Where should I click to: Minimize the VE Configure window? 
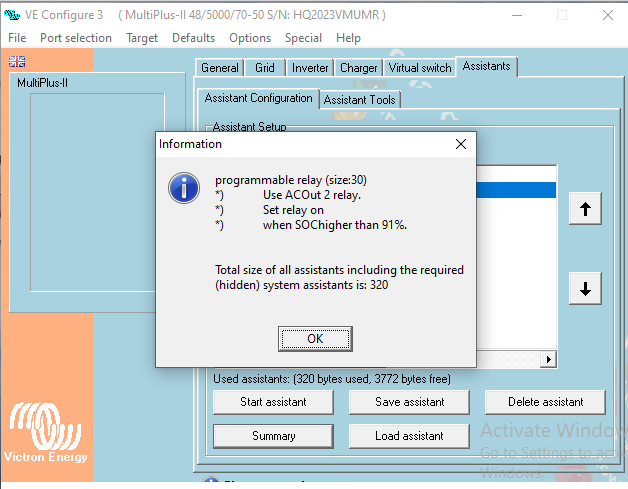coord(517,15)
